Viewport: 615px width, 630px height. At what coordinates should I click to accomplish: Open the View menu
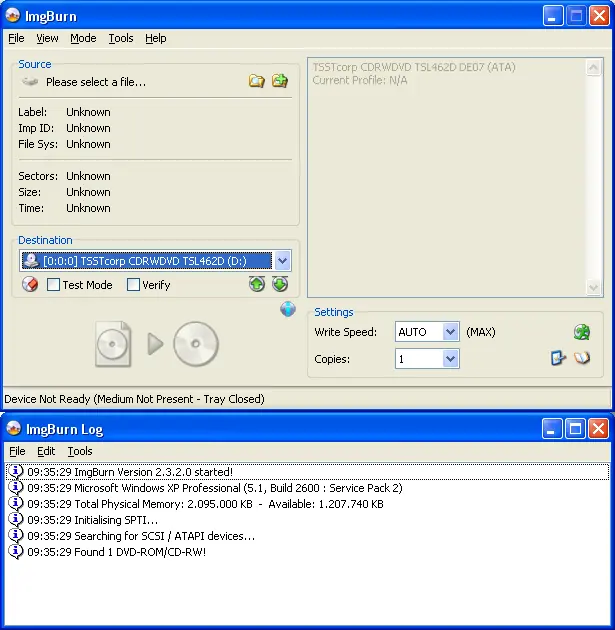tap(47, 38)
